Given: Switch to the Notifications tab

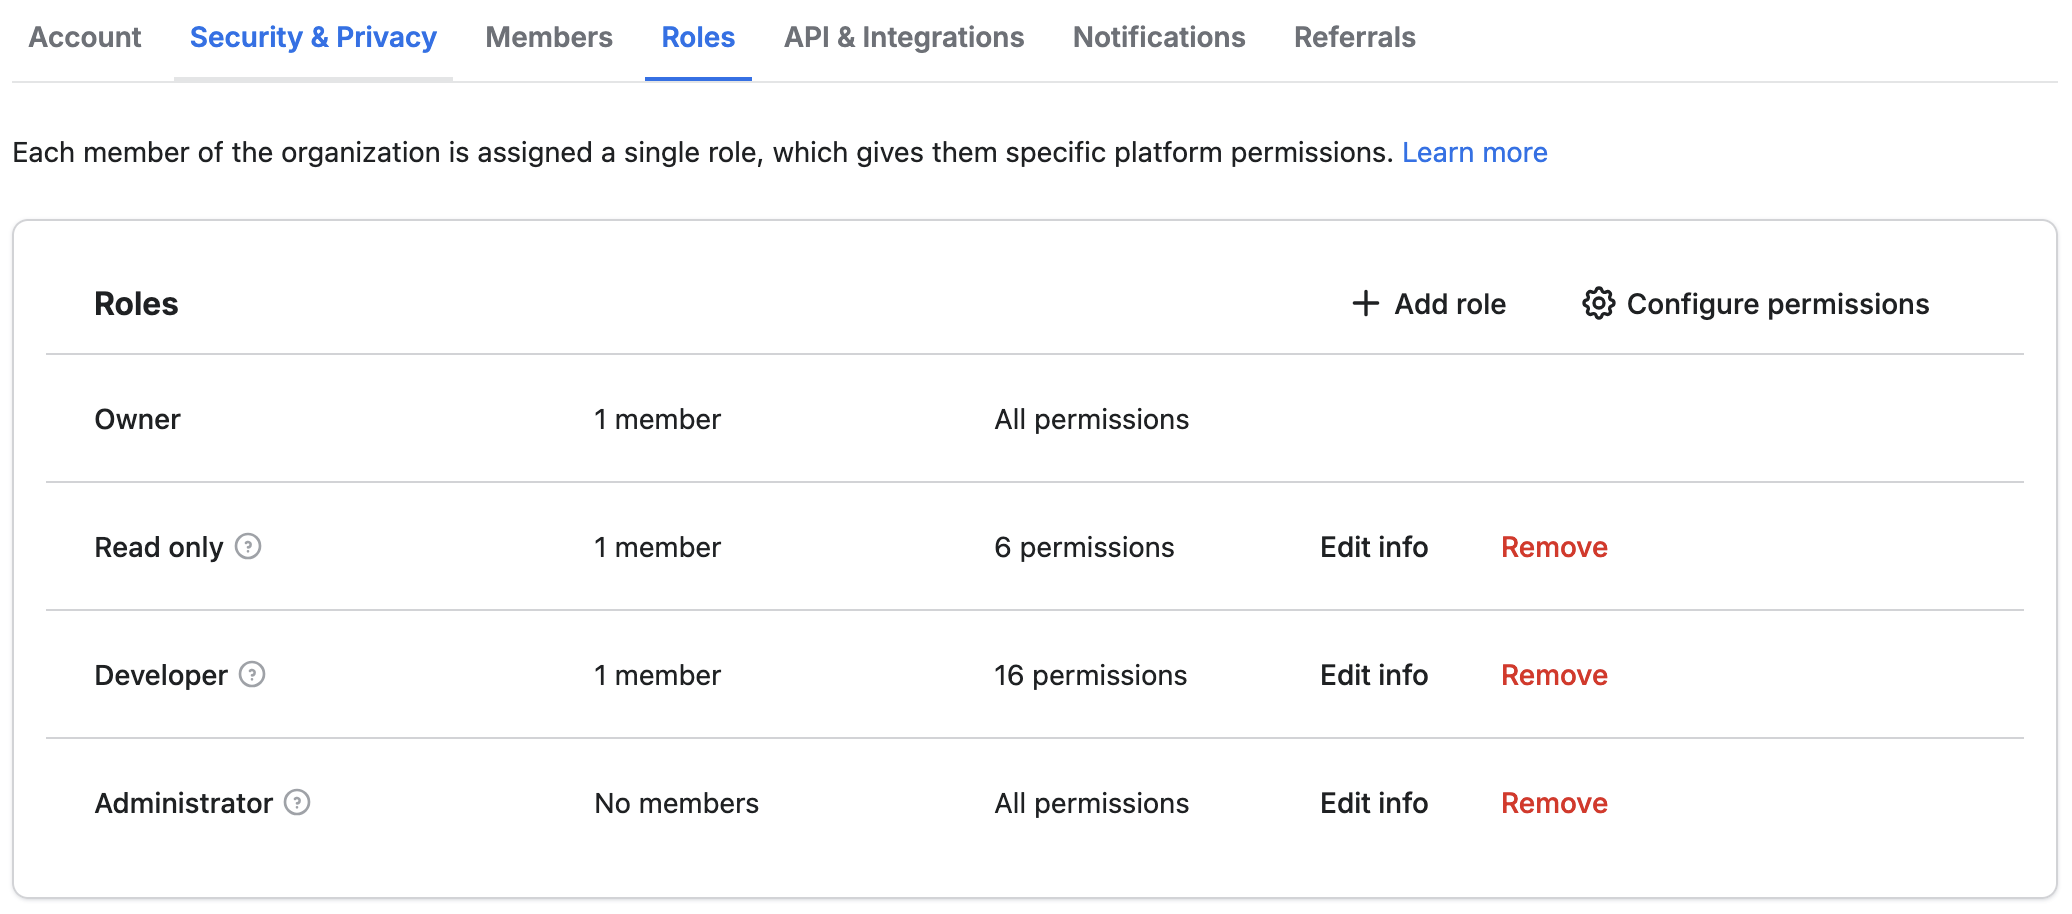Looking at the screenshot, I should (1158, 37).
